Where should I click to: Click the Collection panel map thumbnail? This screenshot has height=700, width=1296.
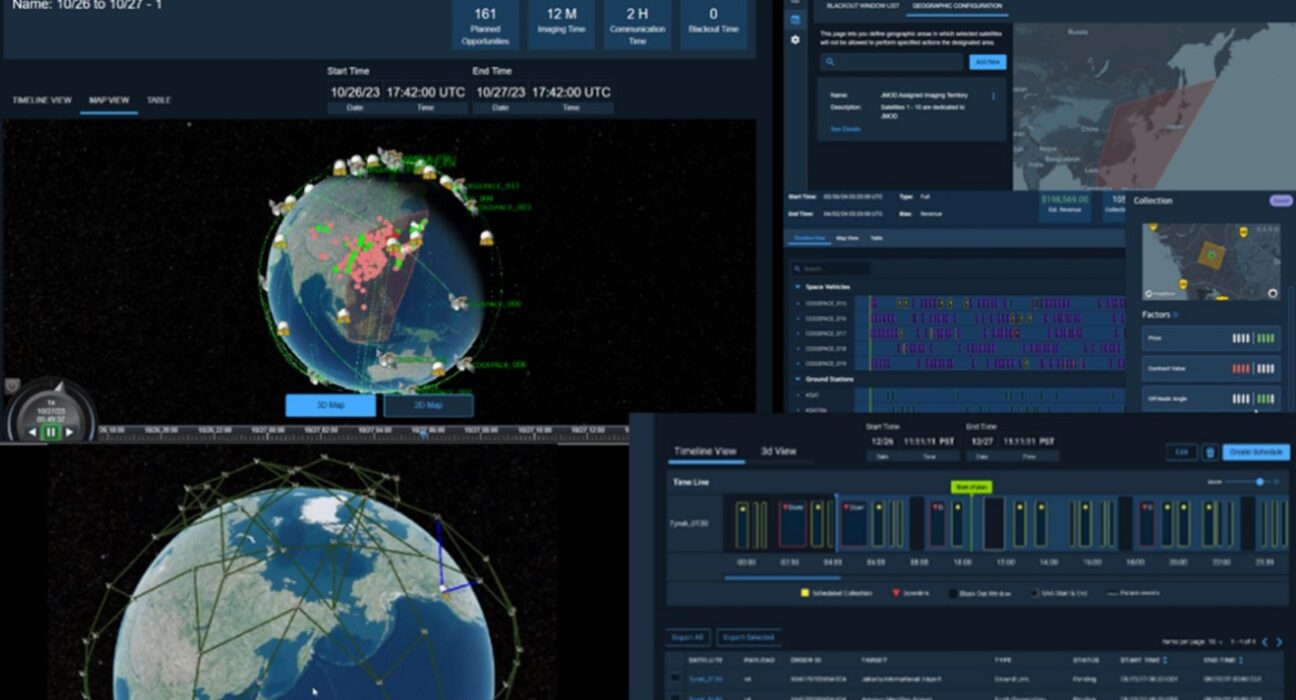click(1210, 262)
